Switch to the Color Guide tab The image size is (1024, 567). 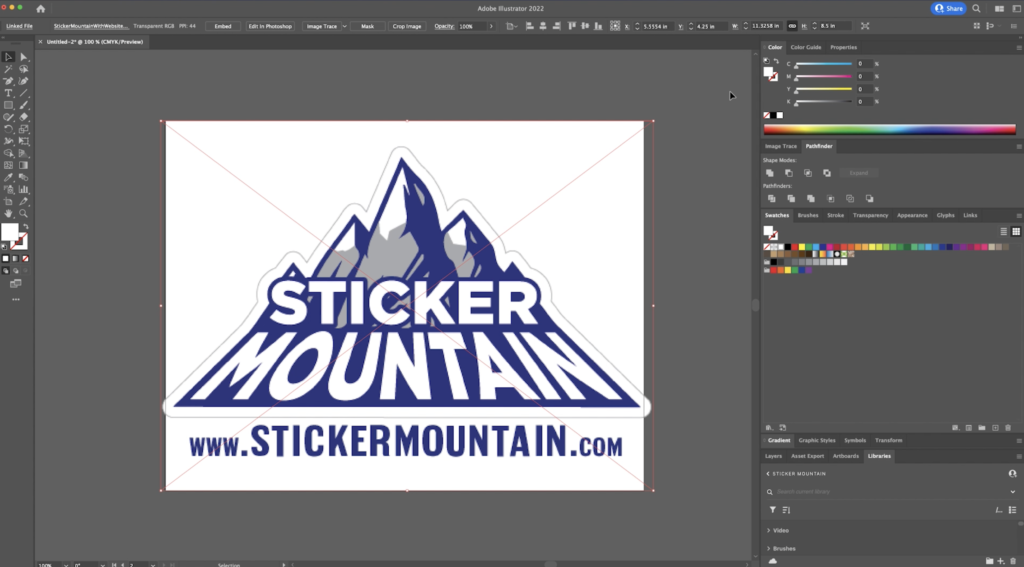click(806, 48)
